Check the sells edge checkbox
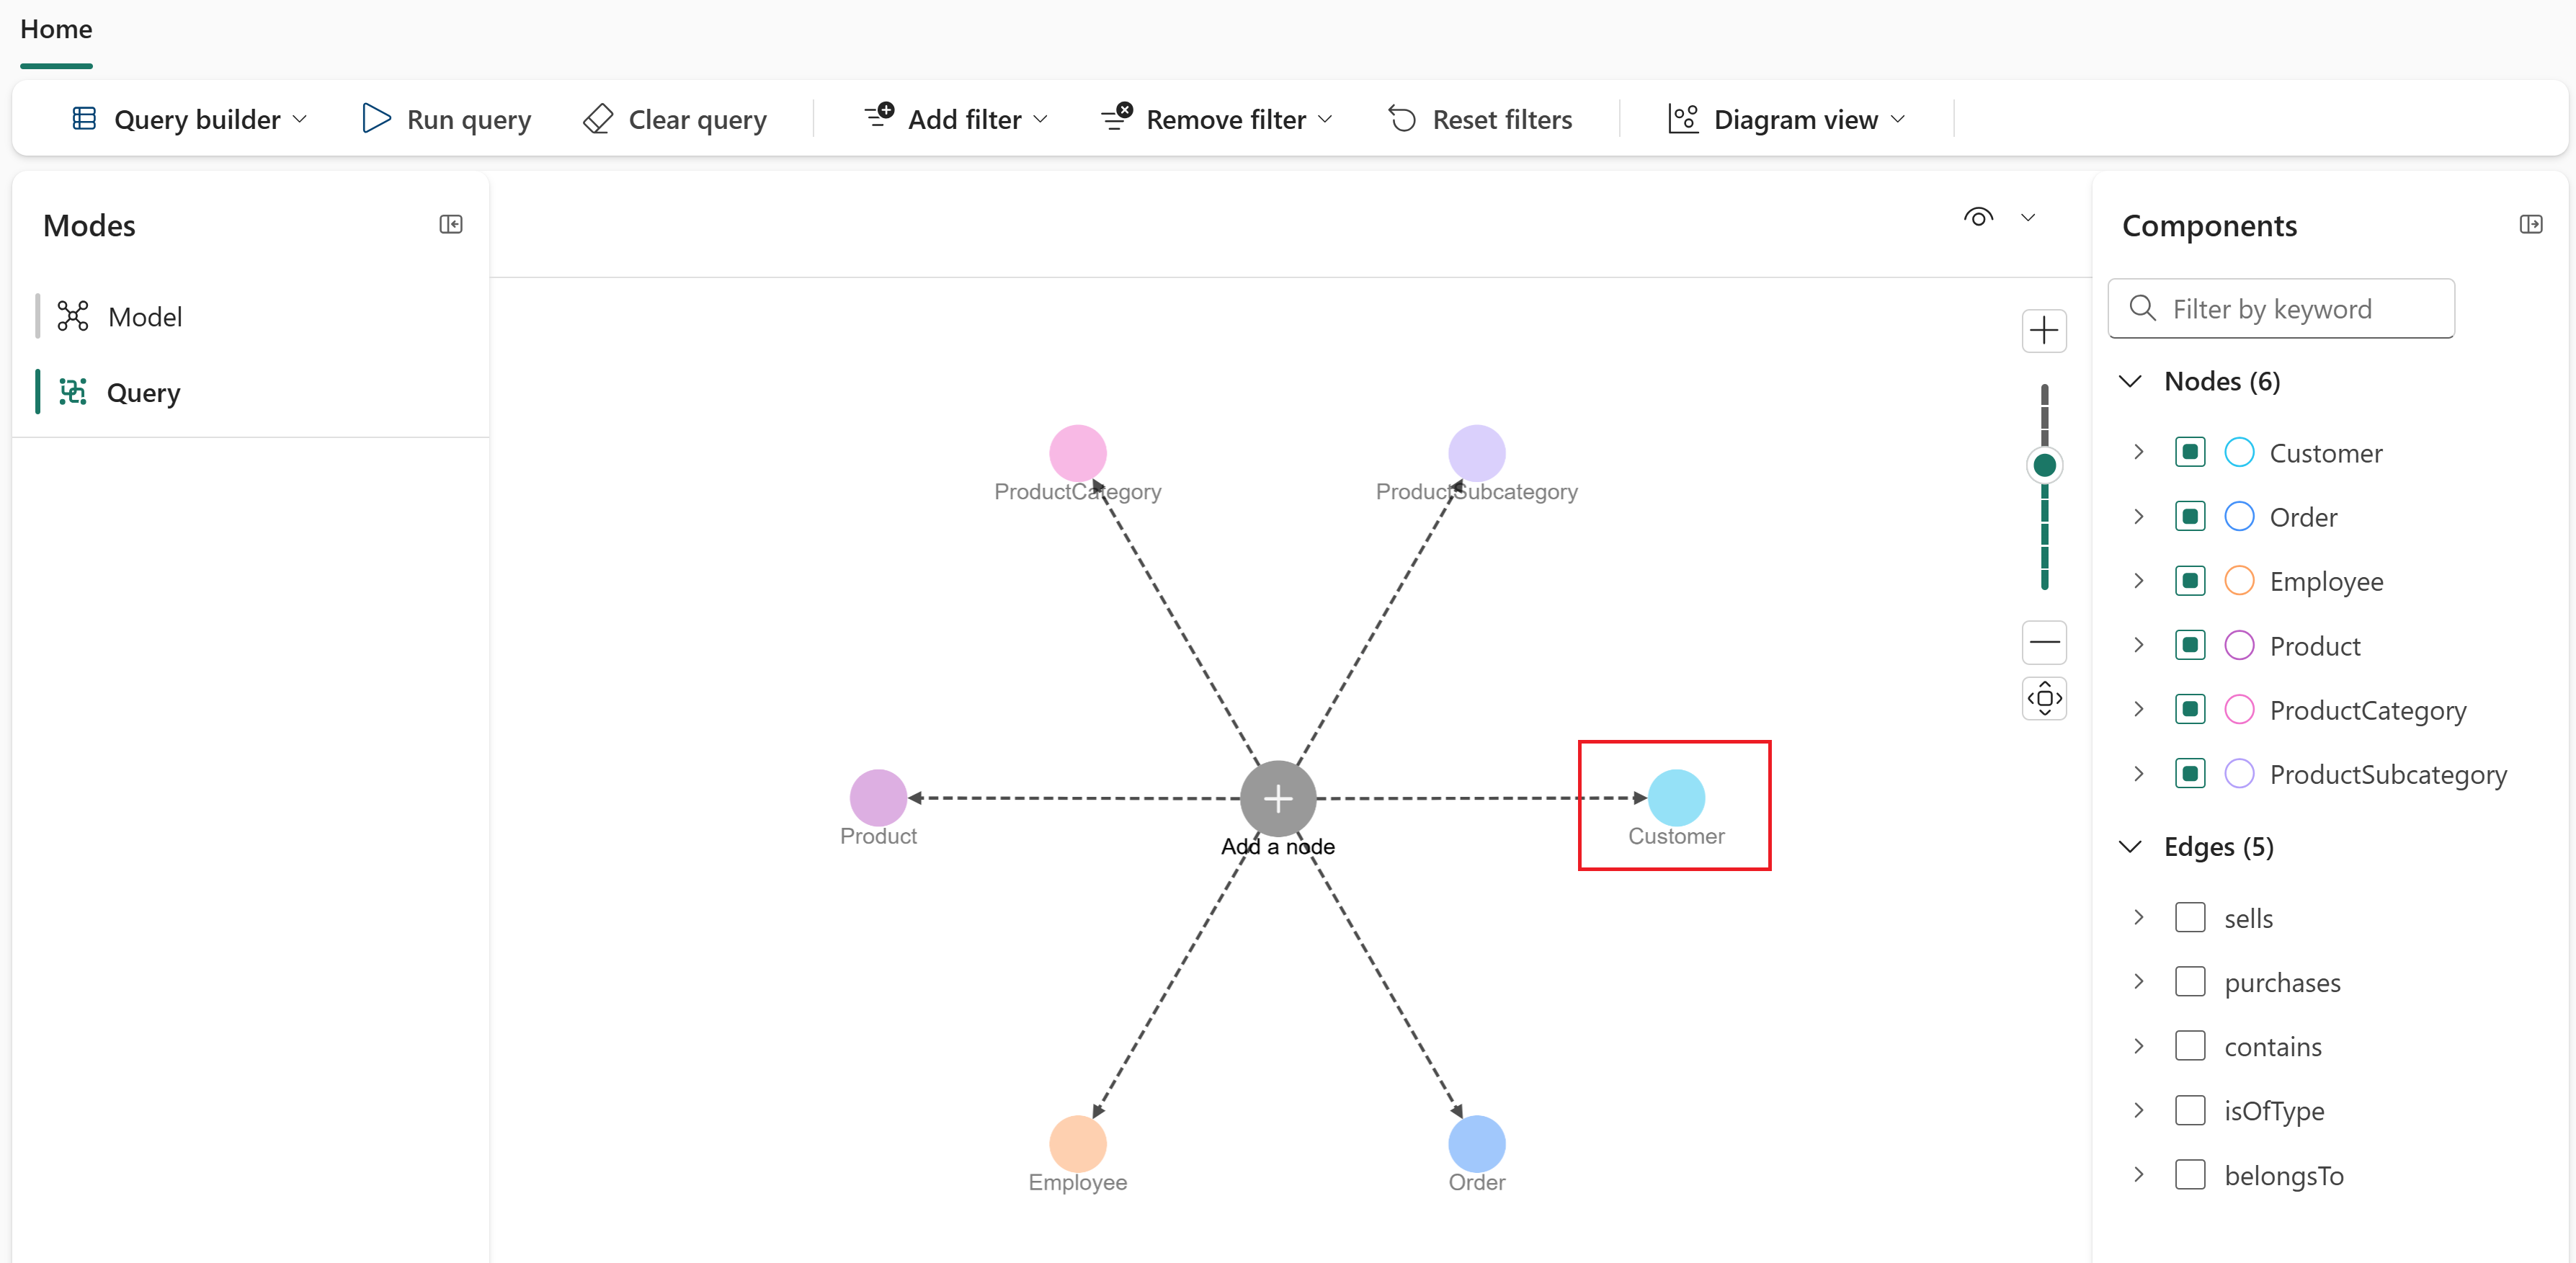 [x=2189, y=917]
